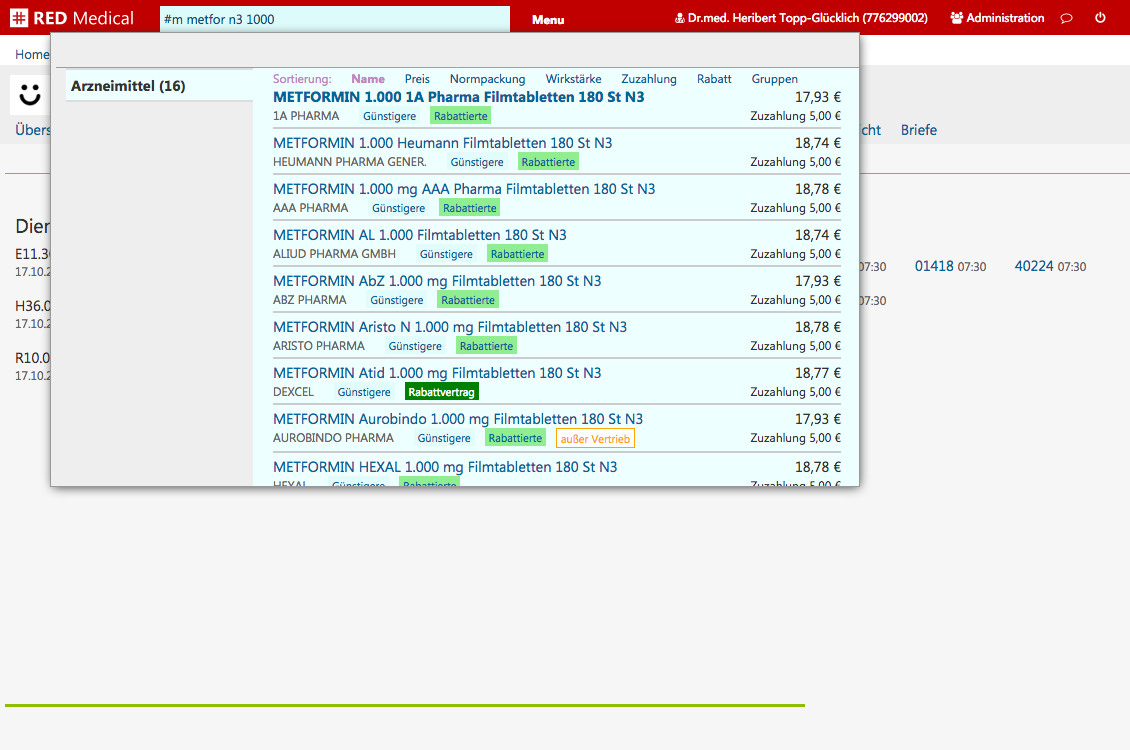Select METFORMIN Atid 1.000 mg Filmtabletten

click(x=437, y=374)
